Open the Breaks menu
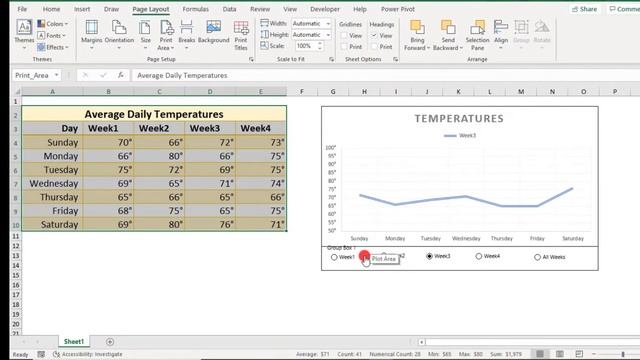 click(x=187, y=35)
